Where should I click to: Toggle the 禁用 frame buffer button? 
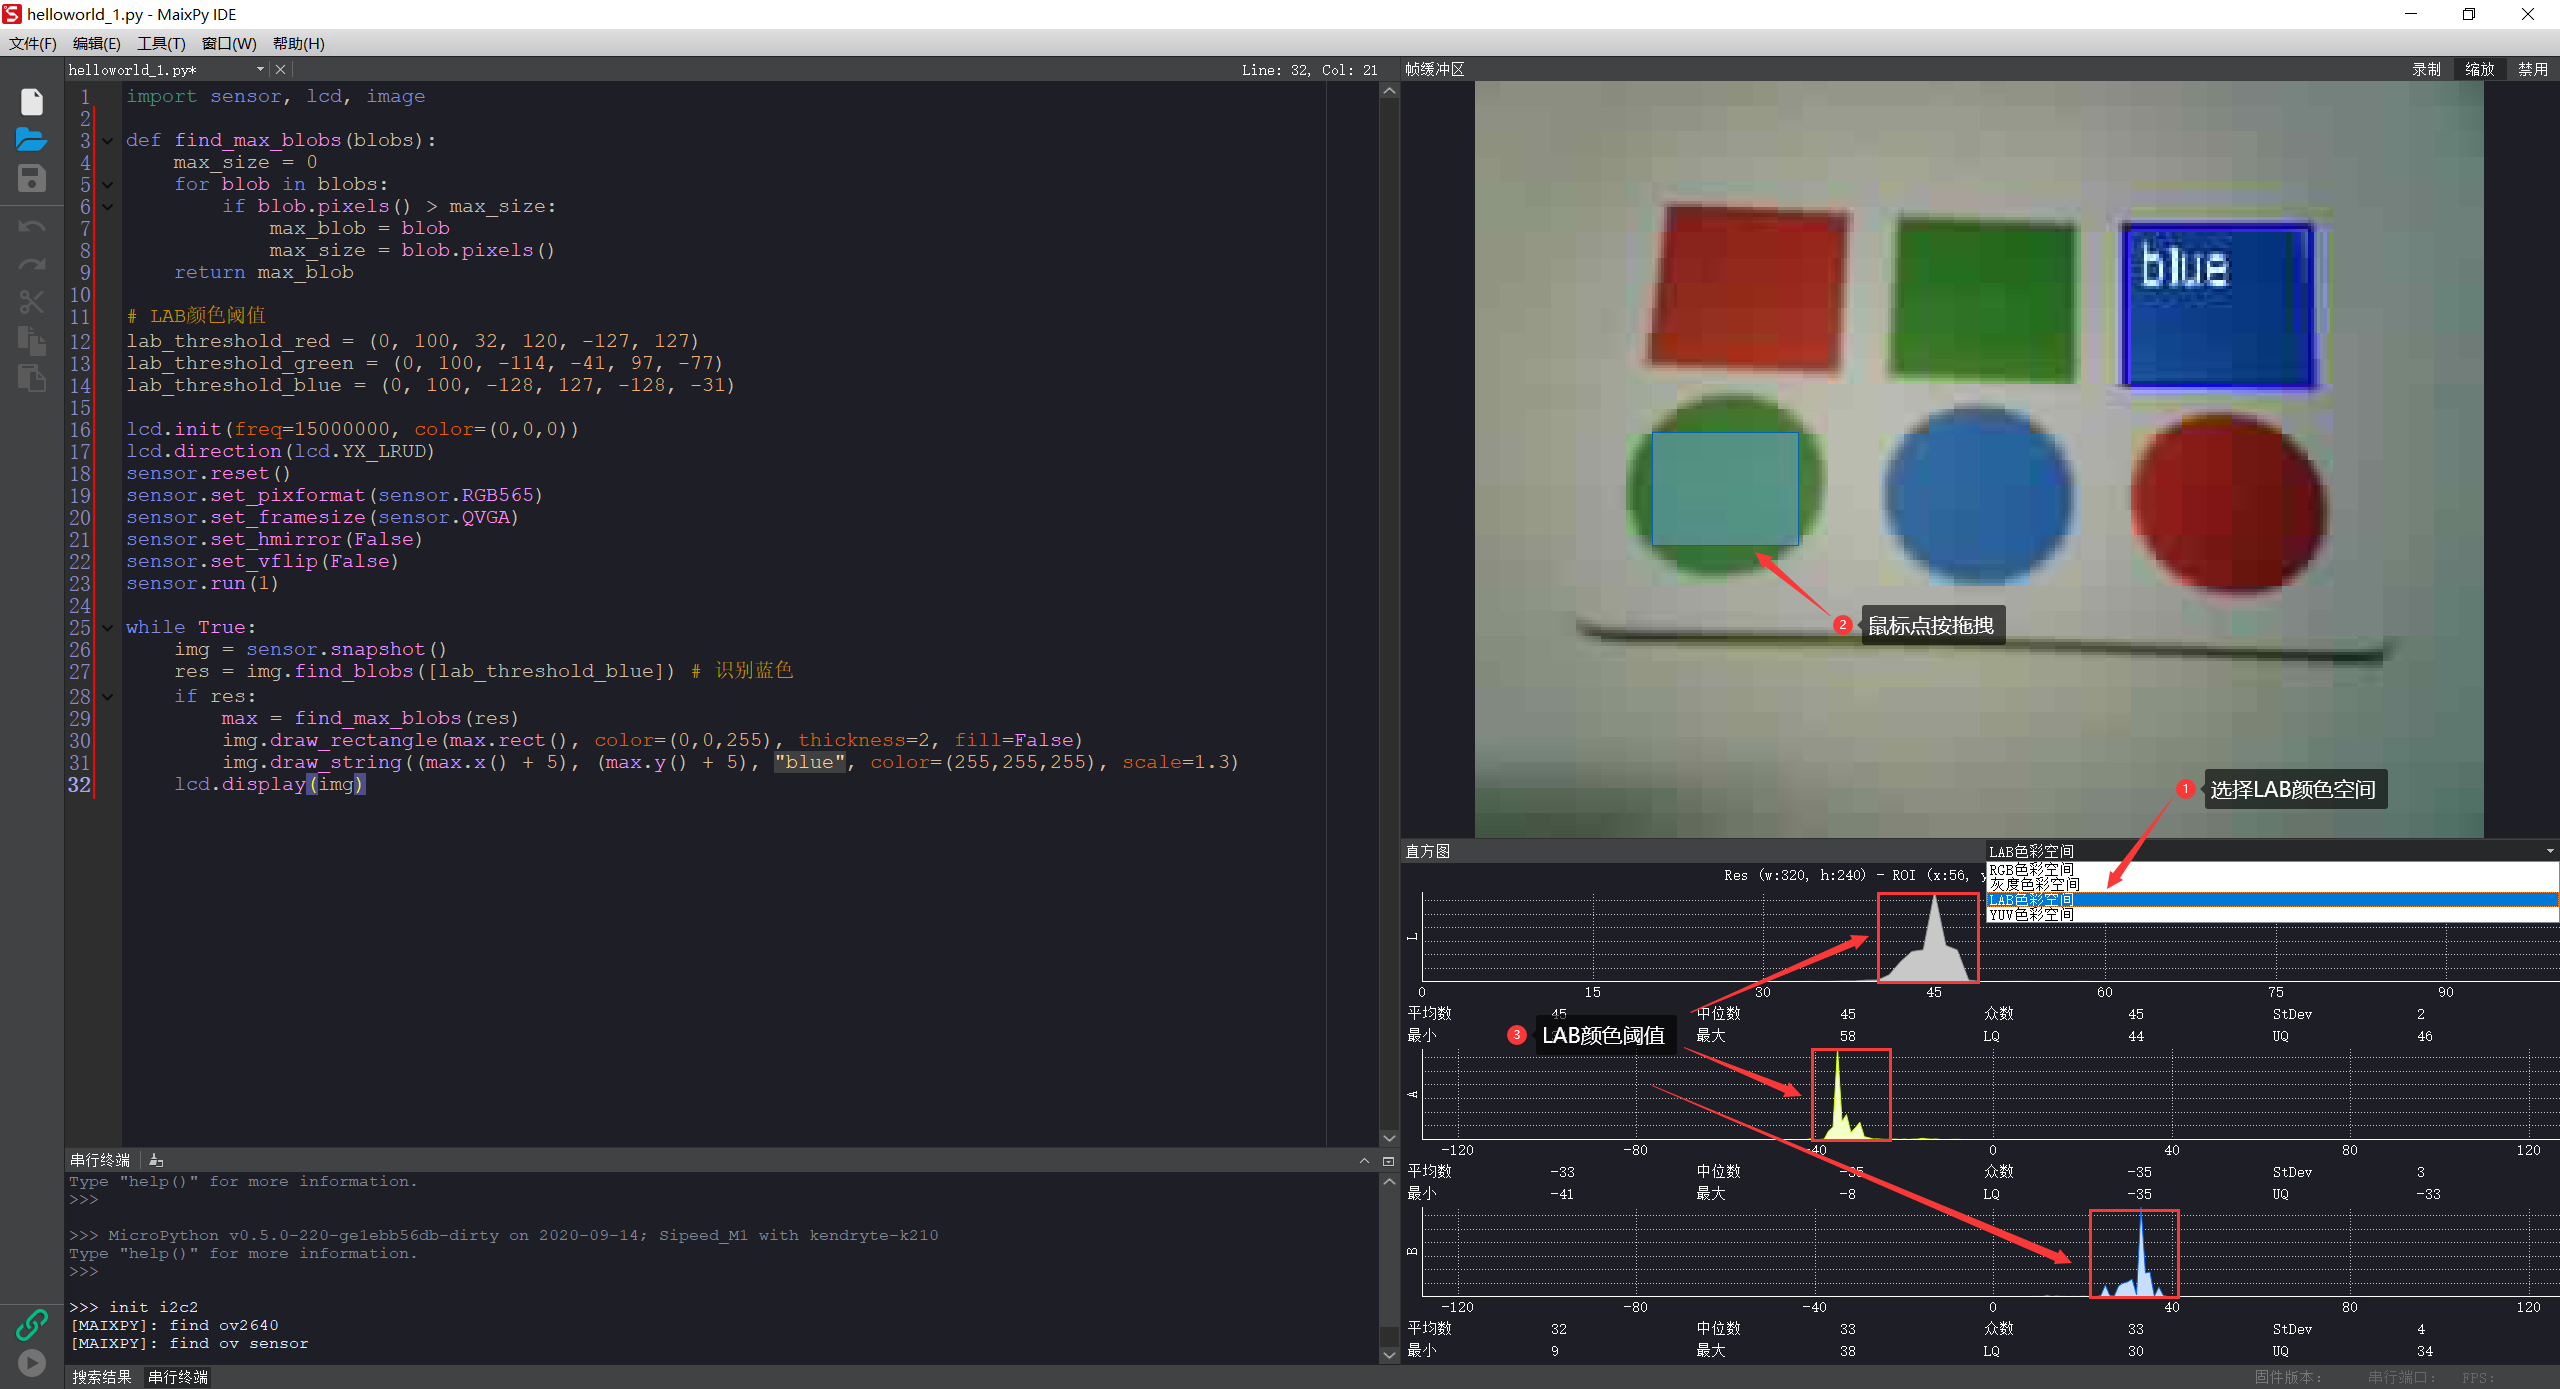coord(2533,69)
